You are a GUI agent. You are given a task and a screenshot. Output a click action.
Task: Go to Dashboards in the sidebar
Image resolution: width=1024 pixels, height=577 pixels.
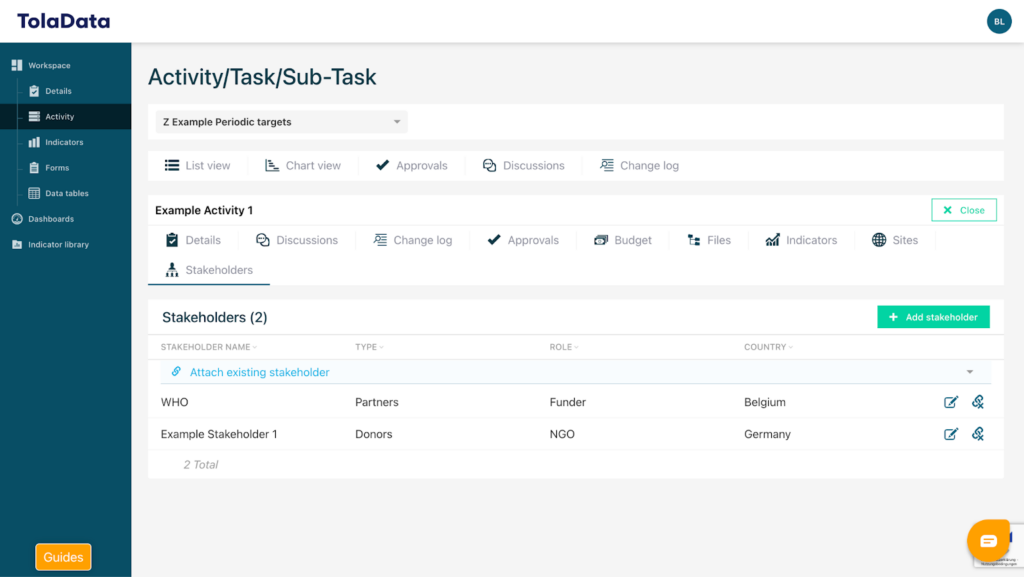coord(50,219)
